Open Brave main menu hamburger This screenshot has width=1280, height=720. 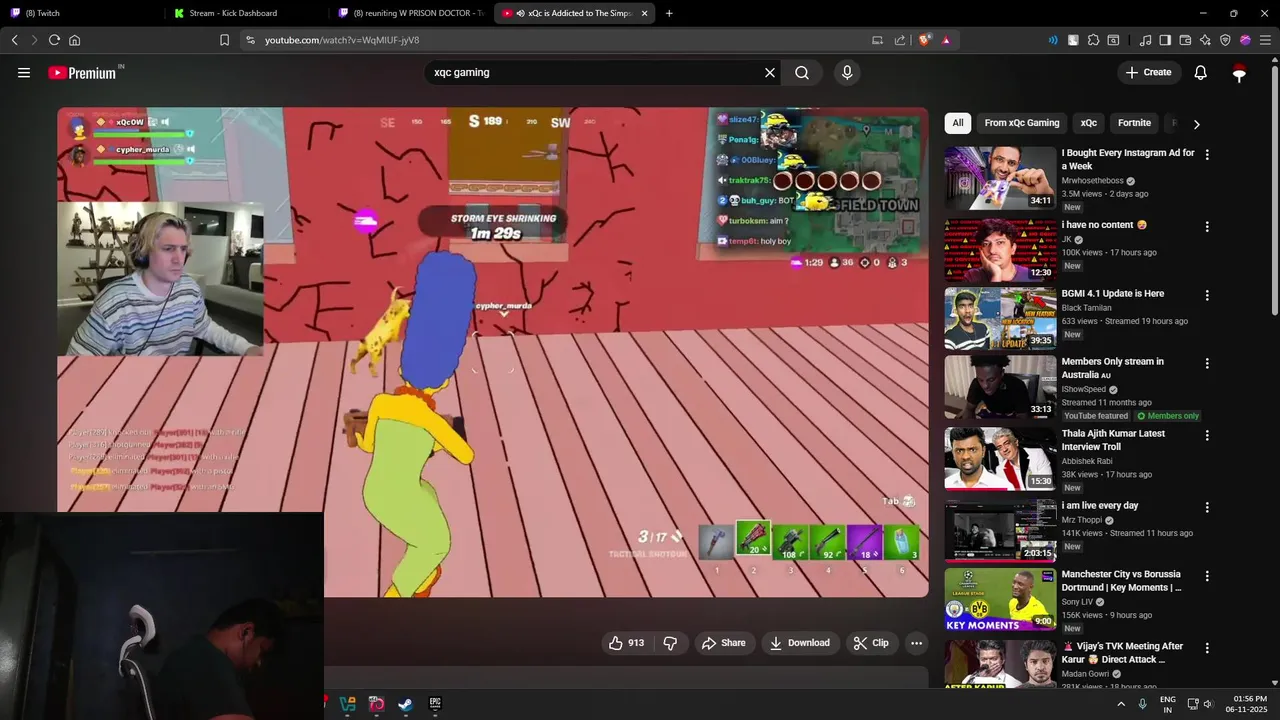pos(1264,40)
